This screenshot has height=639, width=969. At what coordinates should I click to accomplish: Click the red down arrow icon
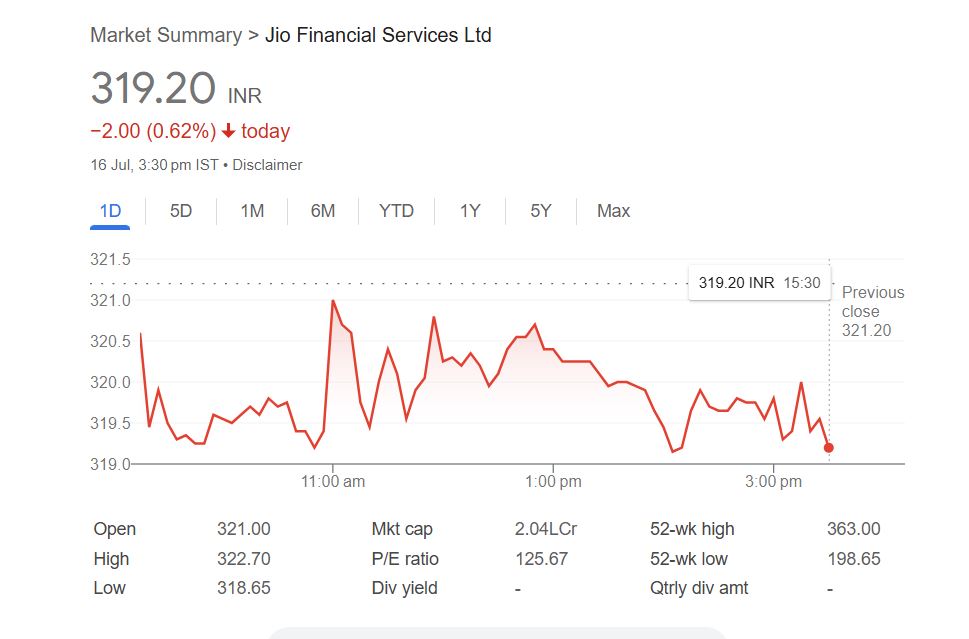228,131
